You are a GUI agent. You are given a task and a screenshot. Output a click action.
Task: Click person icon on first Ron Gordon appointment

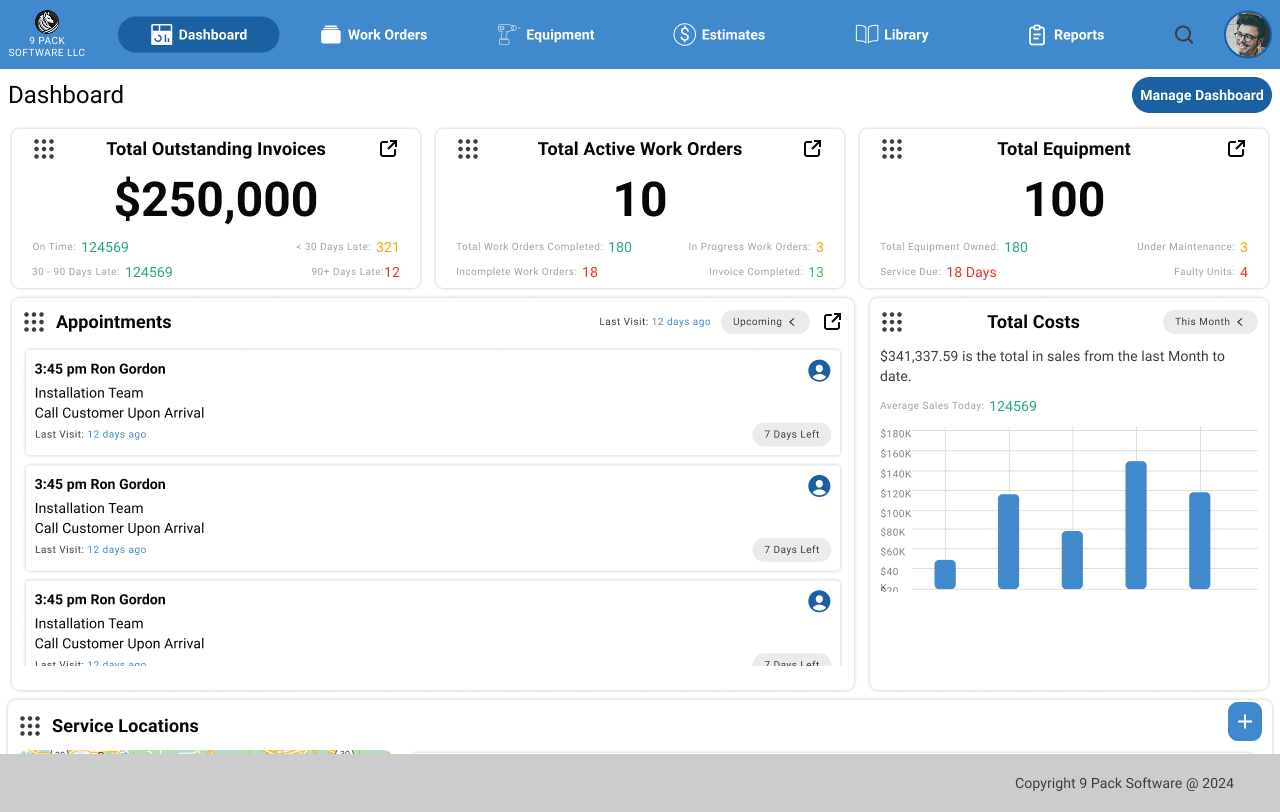pos(819,371)
